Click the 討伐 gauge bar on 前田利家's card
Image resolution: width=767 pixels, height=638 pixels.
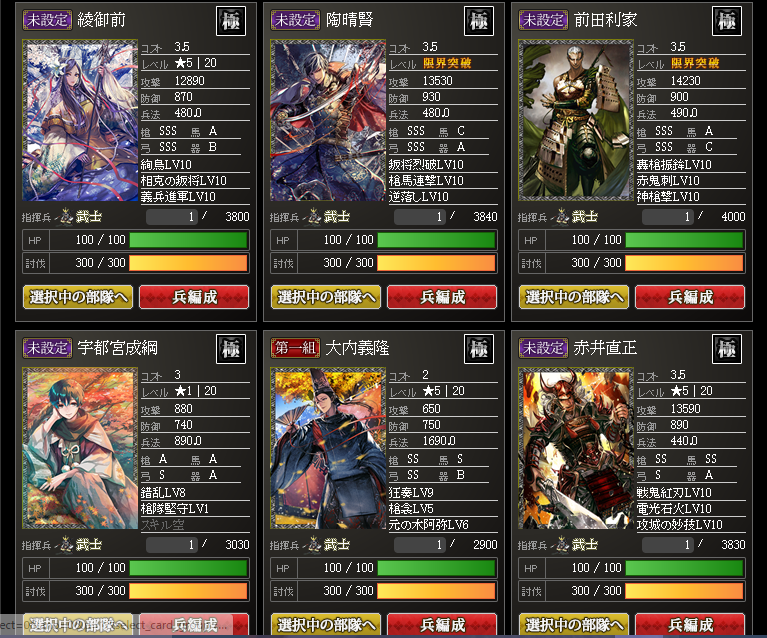point(684,263)
